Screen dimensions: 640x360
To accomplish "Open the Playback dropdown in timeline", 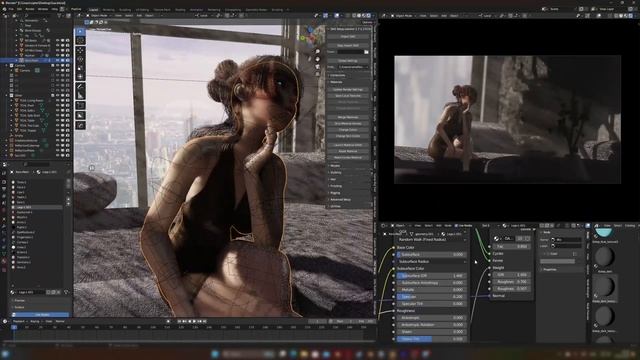I will pos(19,321).
